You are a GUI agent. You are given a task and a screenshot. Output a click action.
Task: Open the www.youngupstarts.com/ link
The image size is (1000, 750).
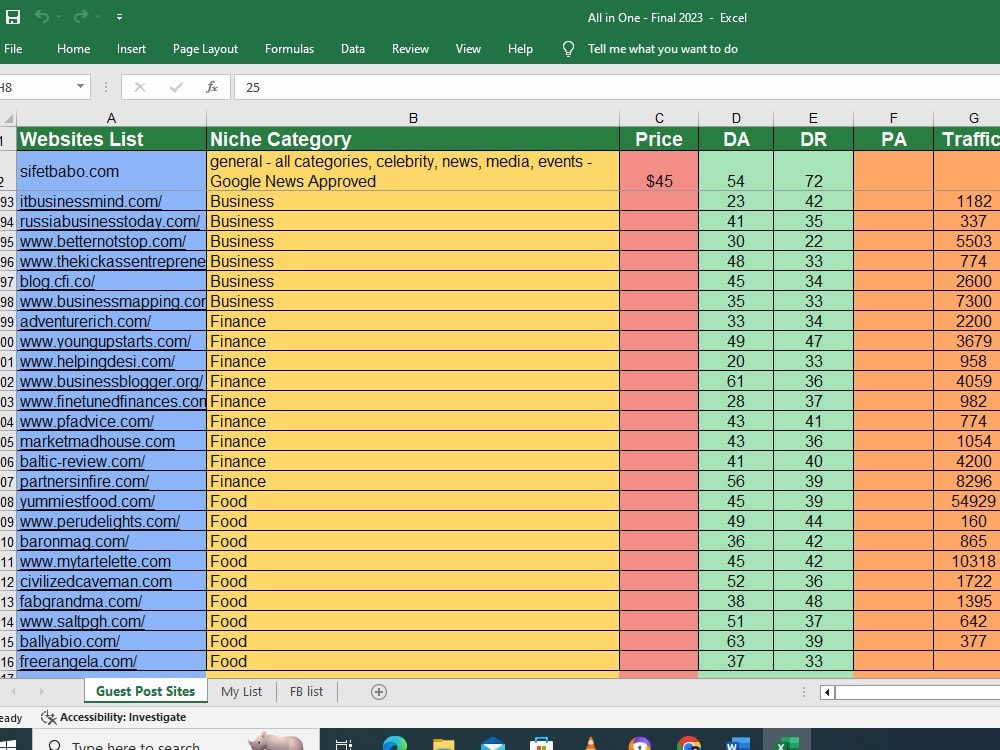pos(105,341)
